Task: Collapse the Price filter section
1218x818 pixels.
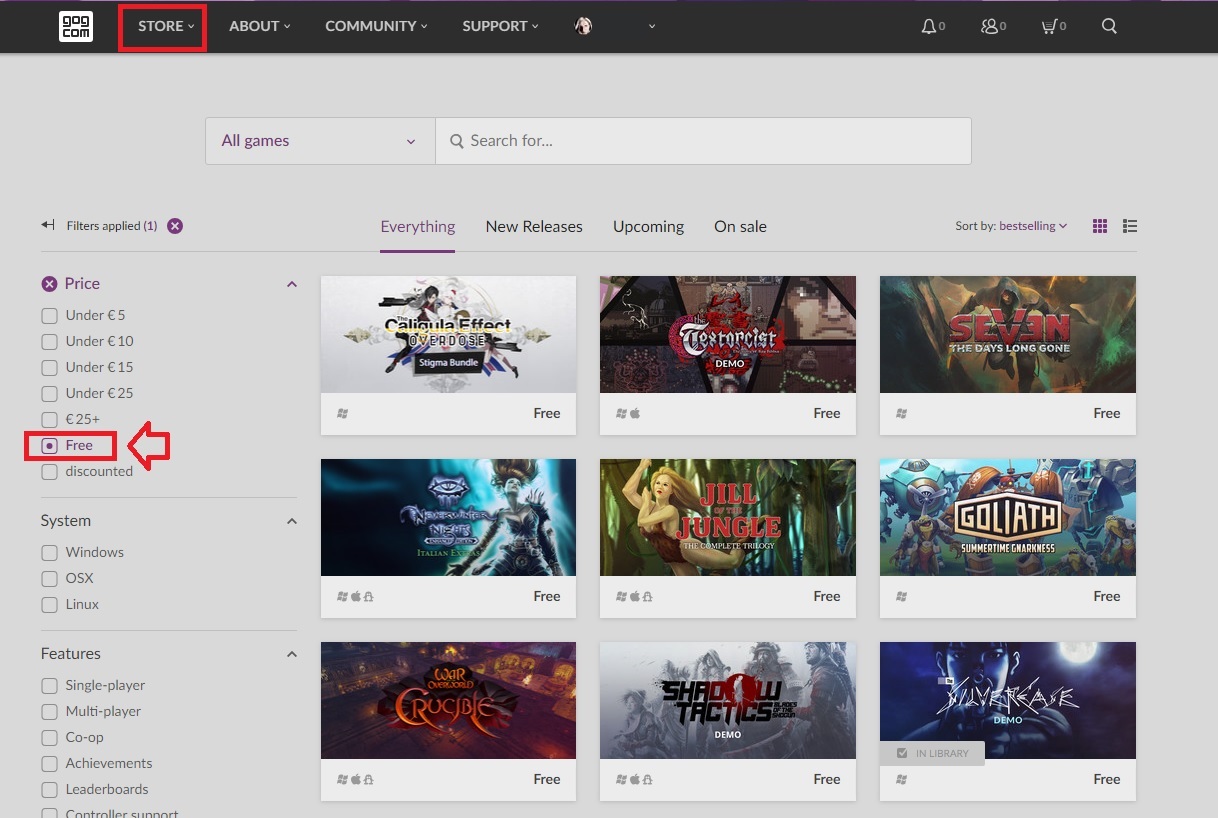Action: pyautogui.click(x=292, y=285)
